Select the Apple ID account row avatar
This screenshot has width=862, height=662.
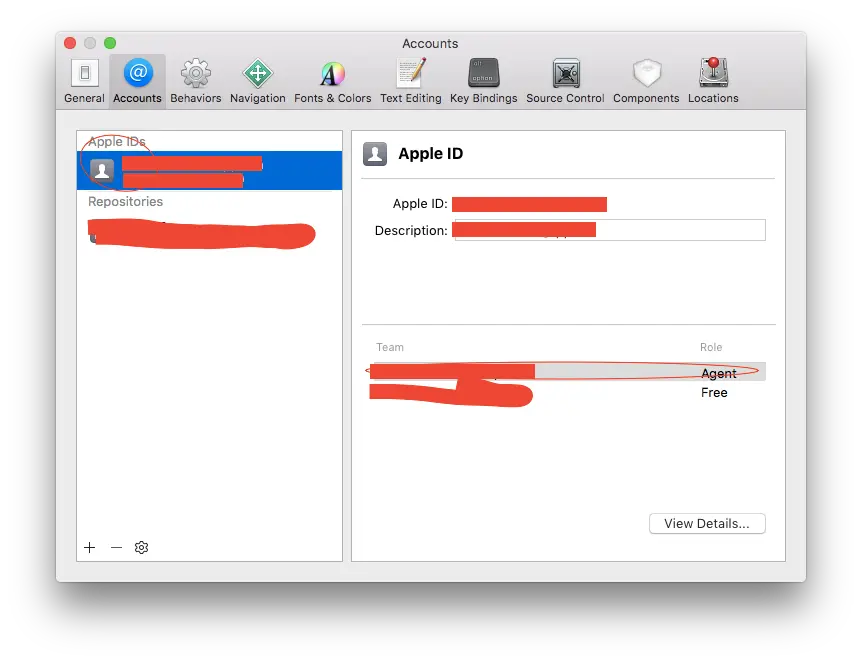pyautogui.click(x=102, y=170)
